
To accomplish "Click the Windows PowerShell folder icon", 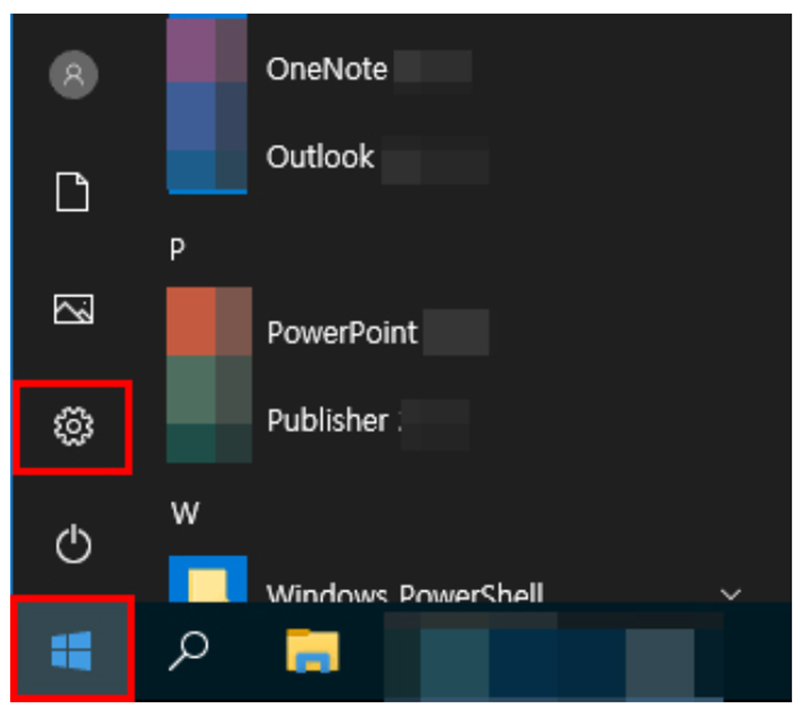I will click(208, 579).
